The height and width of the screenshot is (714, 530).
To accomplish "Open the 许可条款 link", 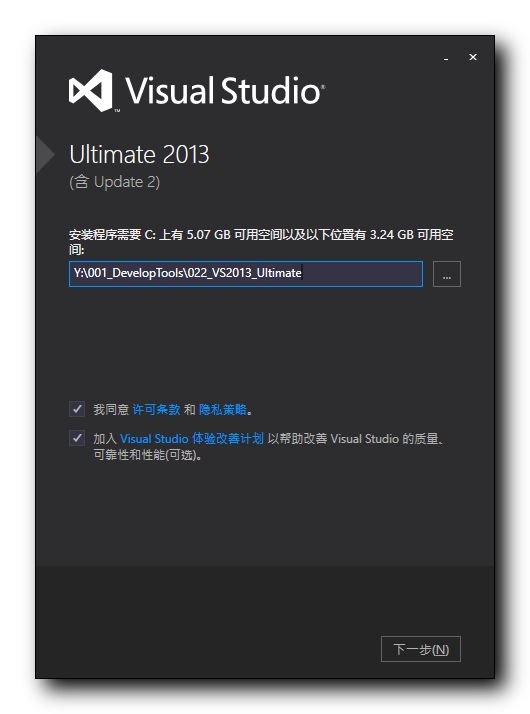I will coord(156,409).
